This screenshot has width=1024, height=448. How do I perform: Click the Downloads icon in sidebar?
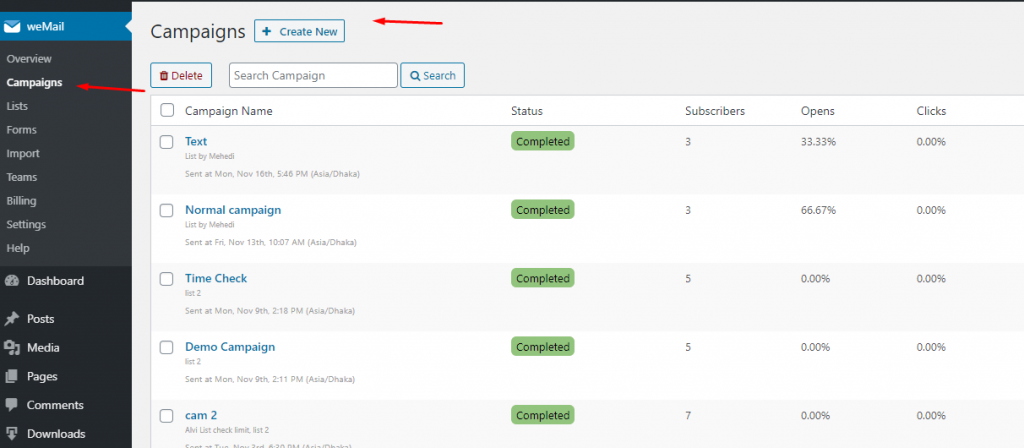12,434
